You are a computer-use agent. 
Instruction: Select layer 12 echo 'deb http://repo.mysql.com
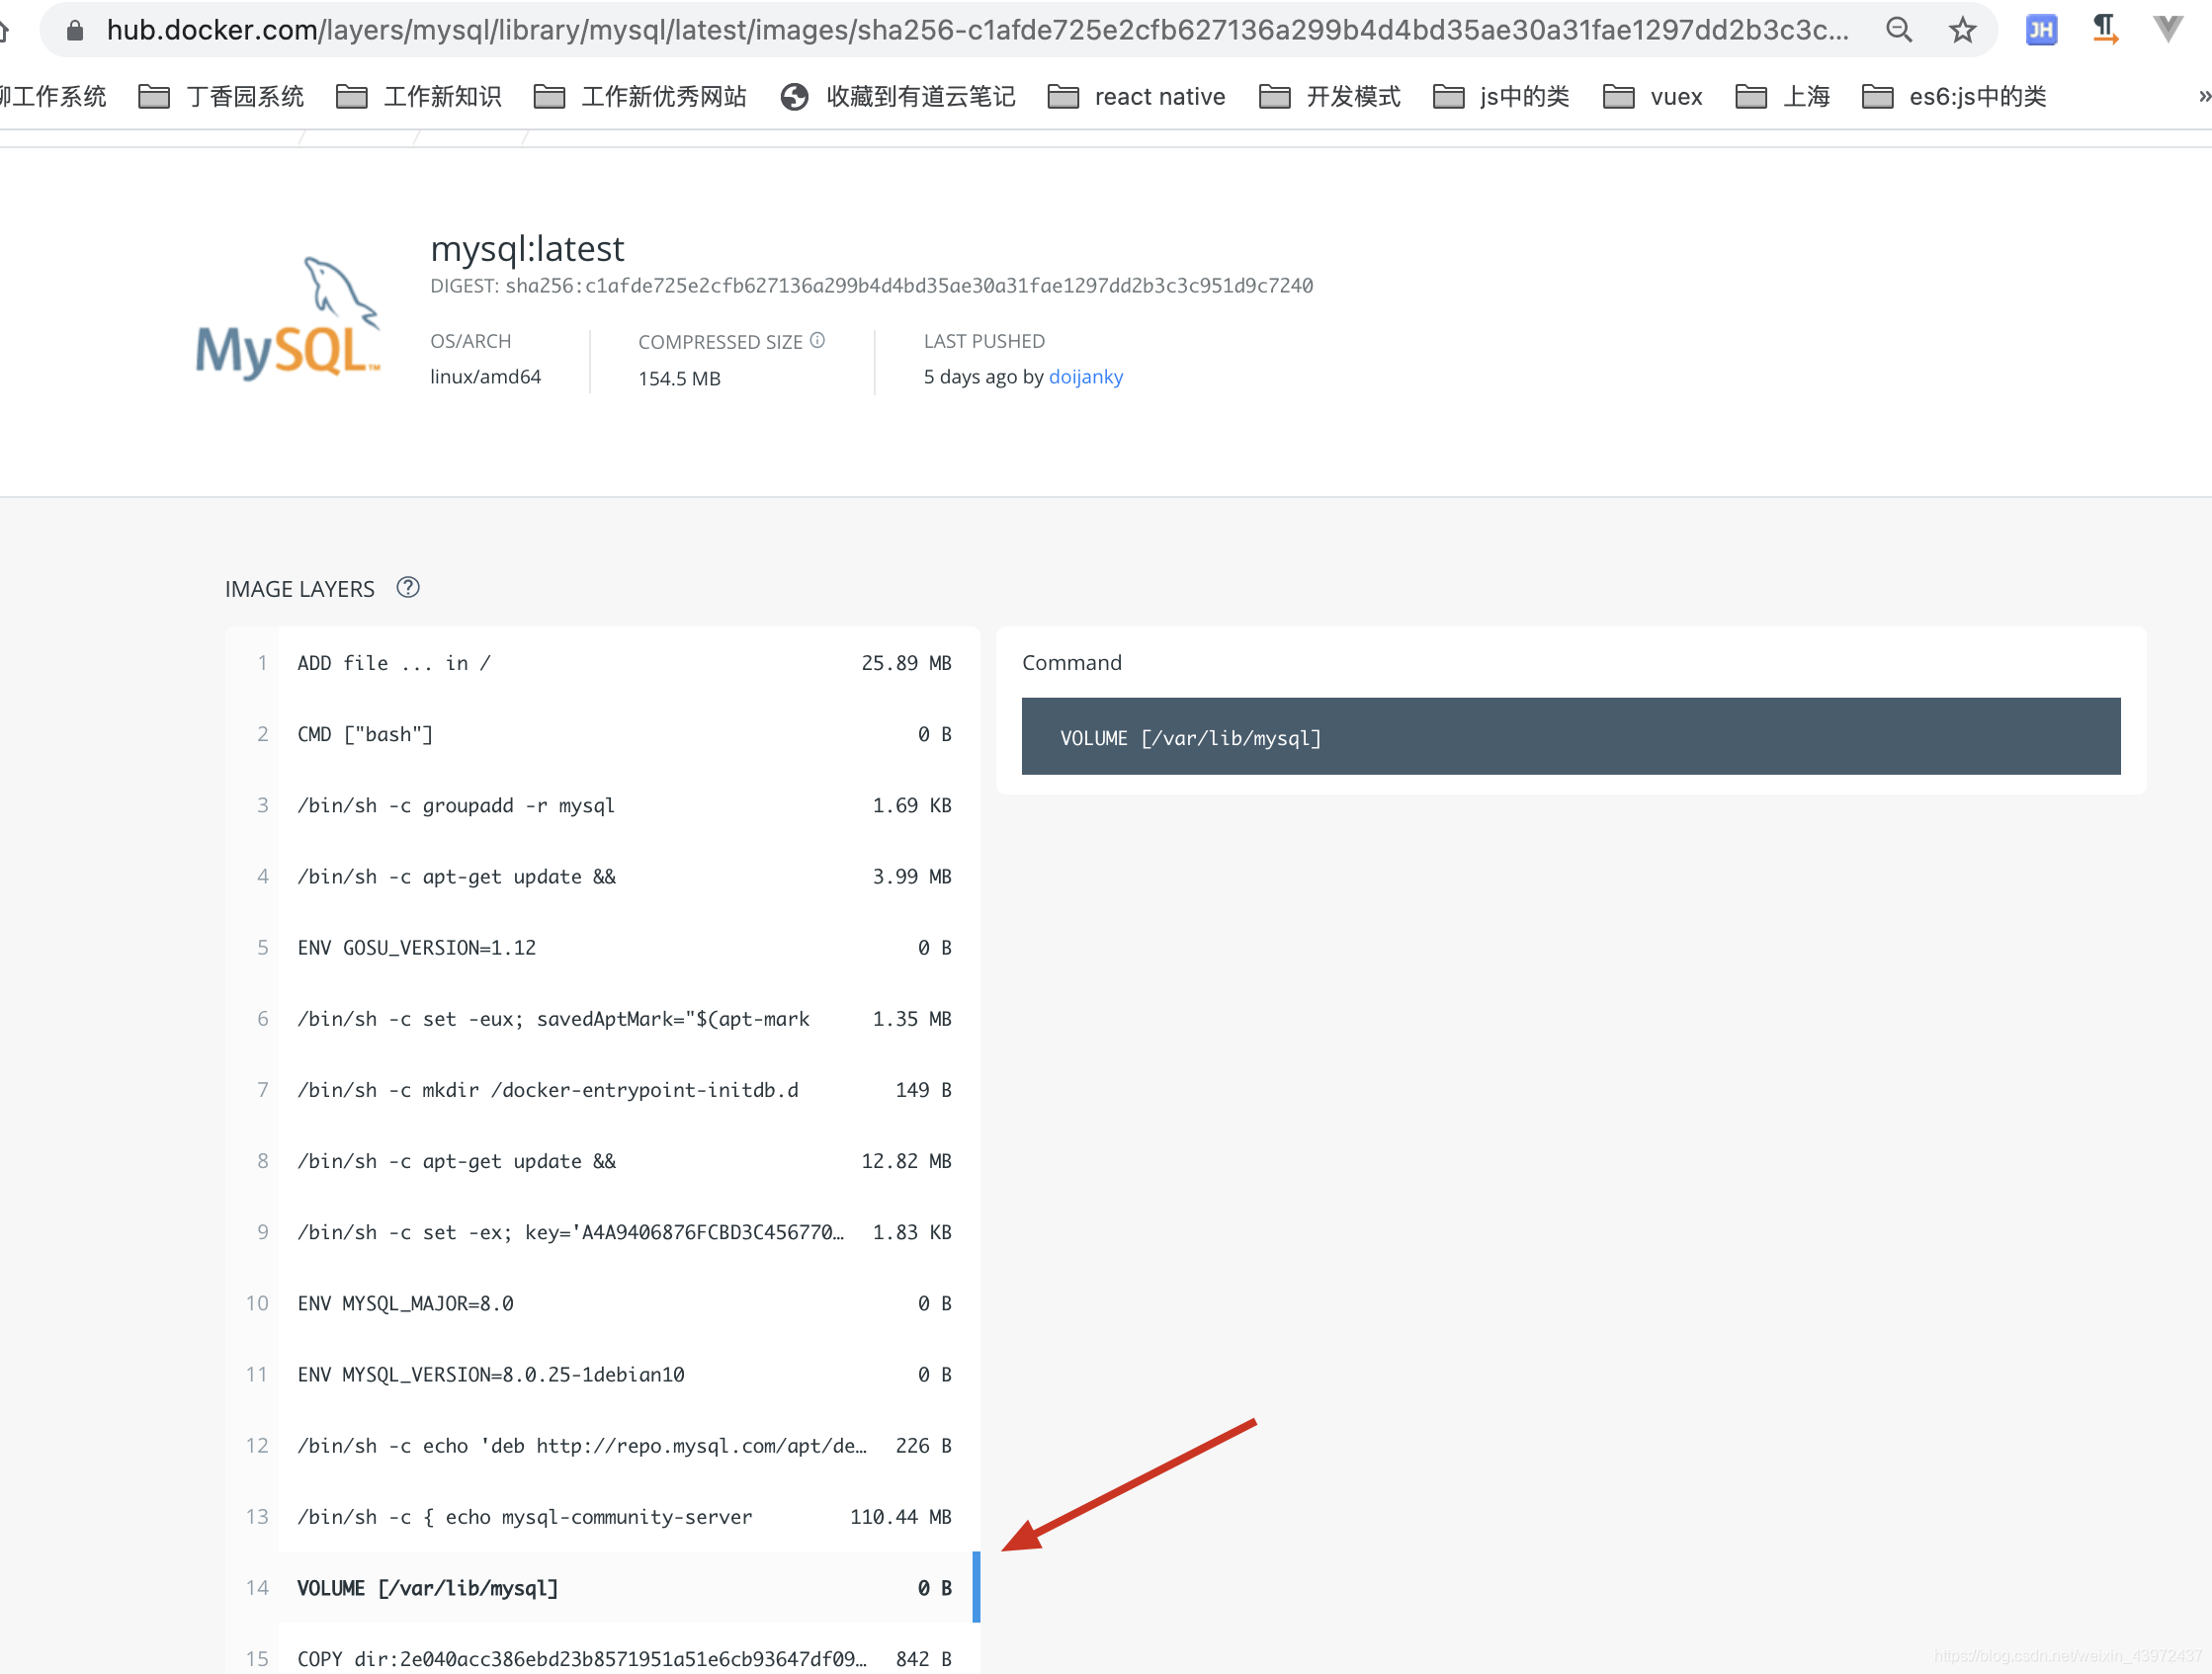pyautogui.click(x=603, y=1445)
